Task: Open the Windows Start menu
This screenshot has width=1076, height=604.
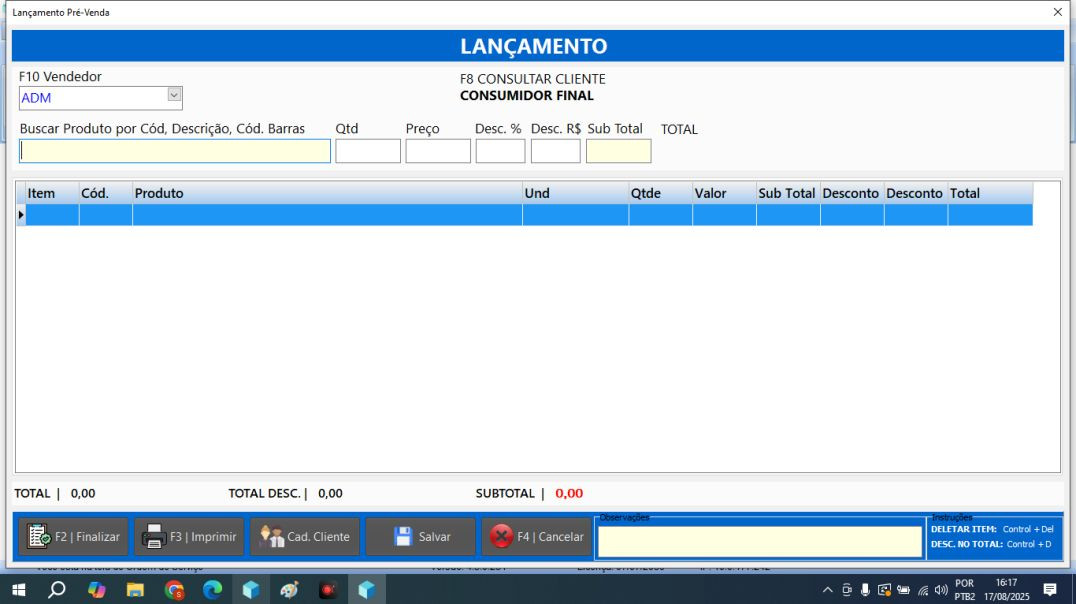Action: pyautogui.click(x=18, y=590)
